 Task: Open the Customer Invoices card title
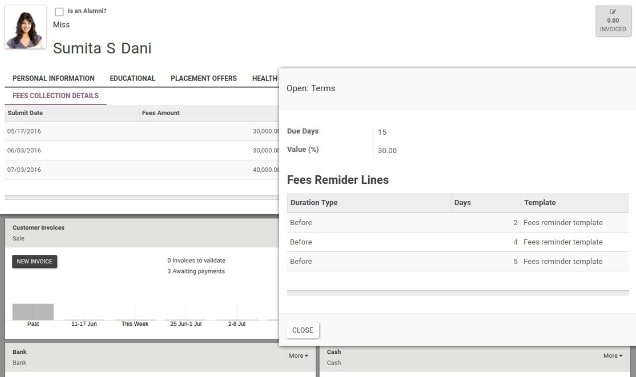[38, 228]
